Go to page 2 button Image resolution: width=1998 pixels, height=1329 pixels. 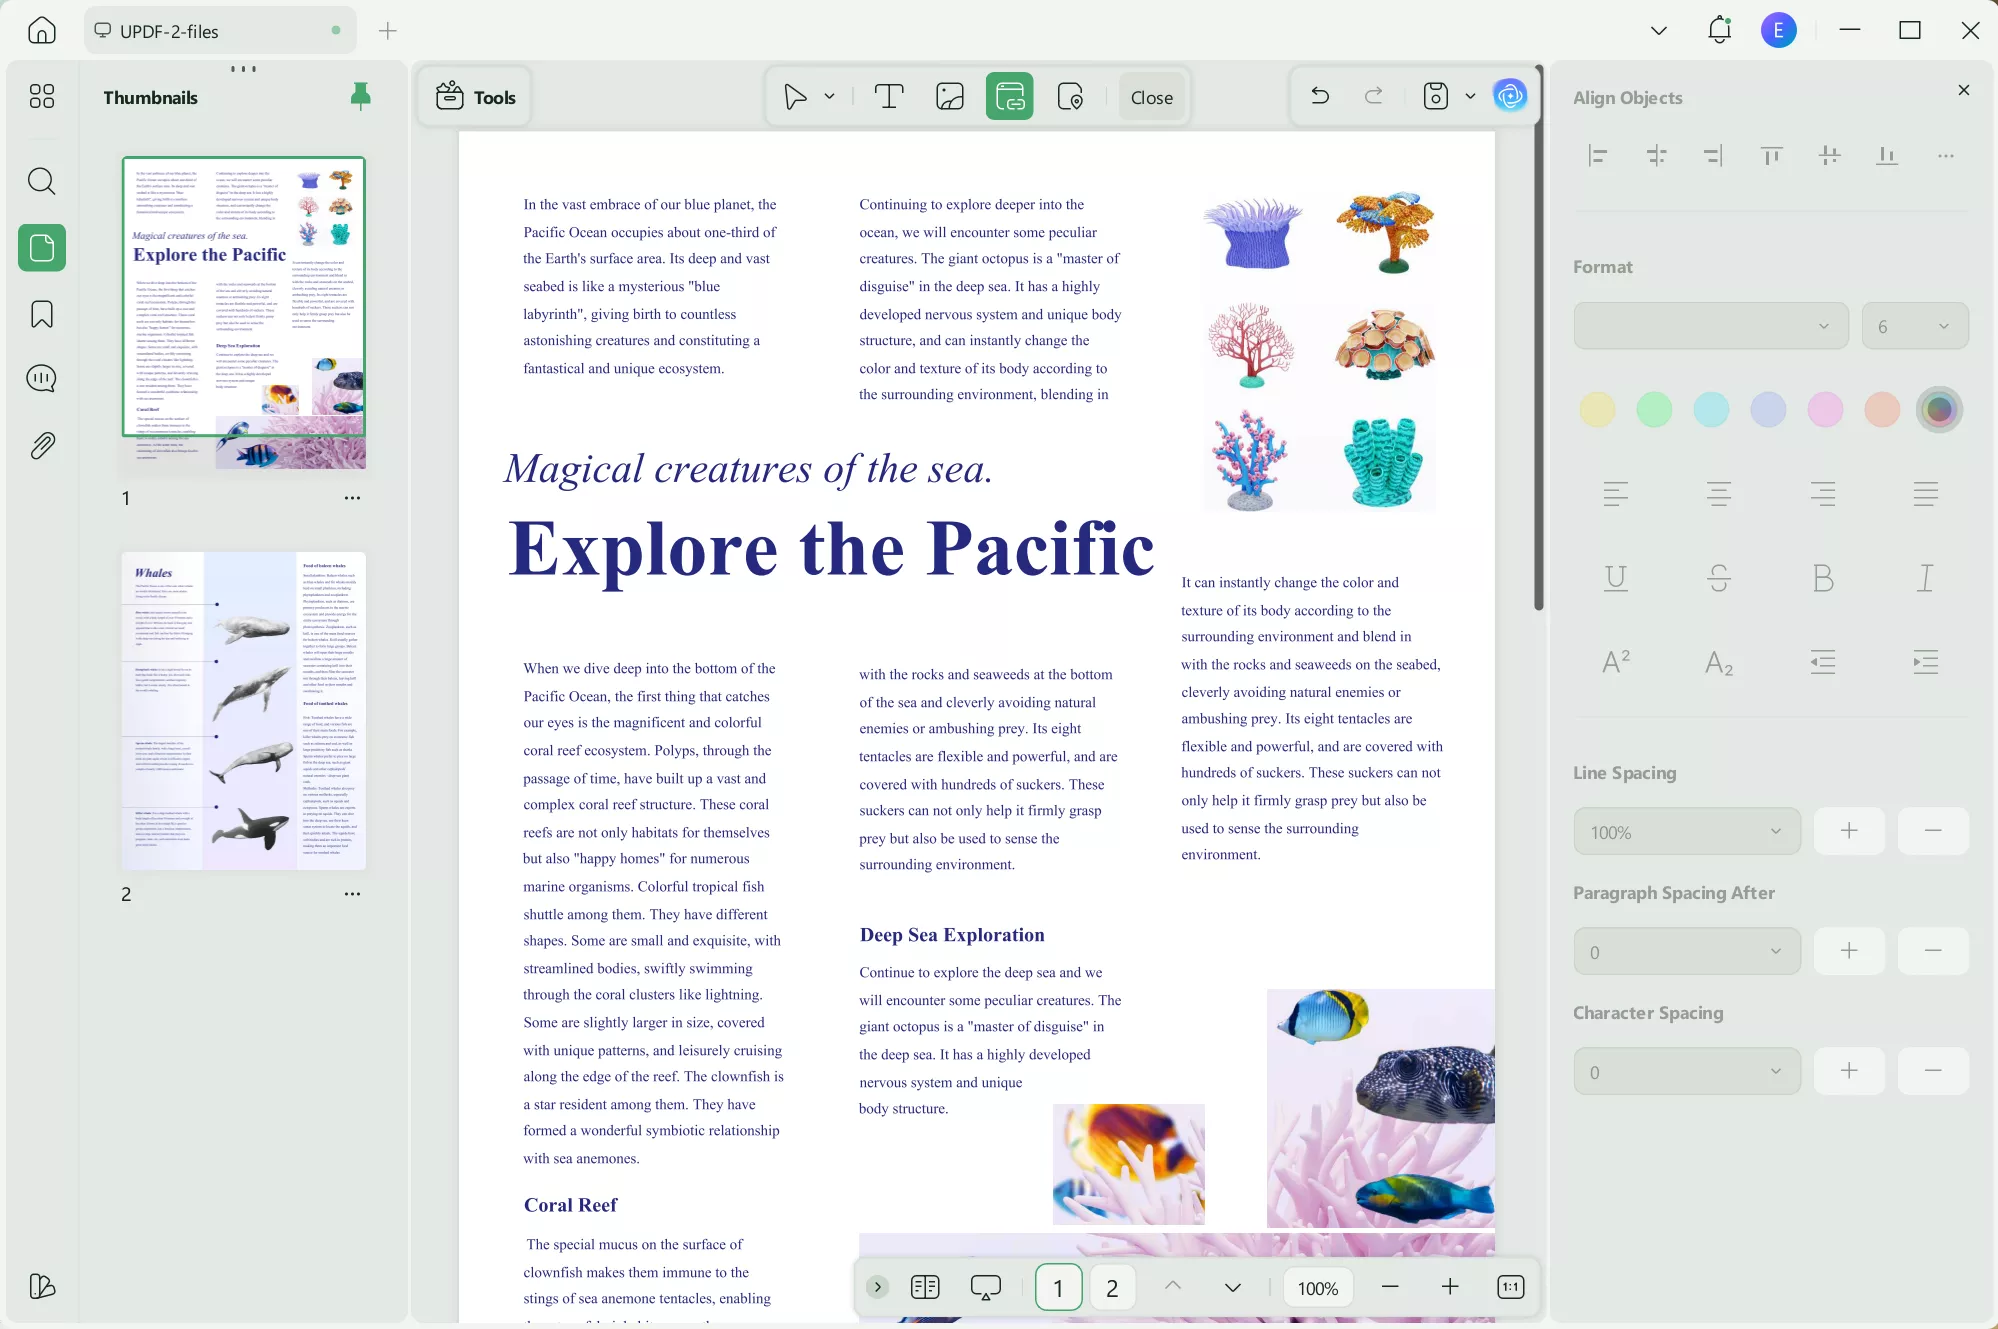pyautogui.click(x=1111, y=1288)
